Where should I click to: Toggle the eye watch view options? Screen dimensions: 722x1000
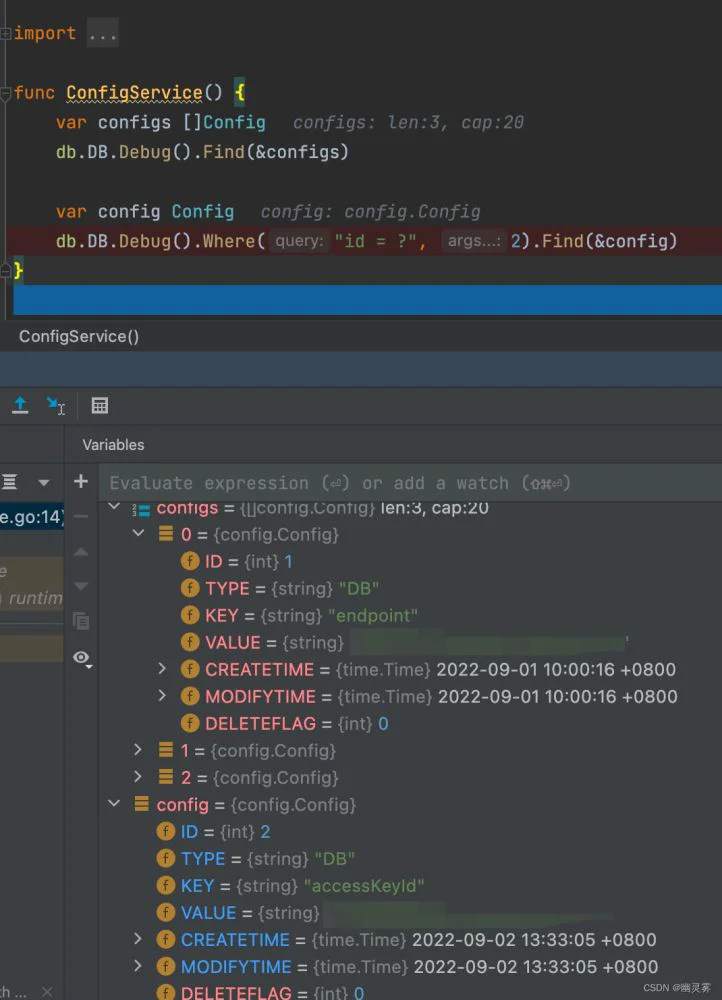pyautogui.click(x=82, y=658)
